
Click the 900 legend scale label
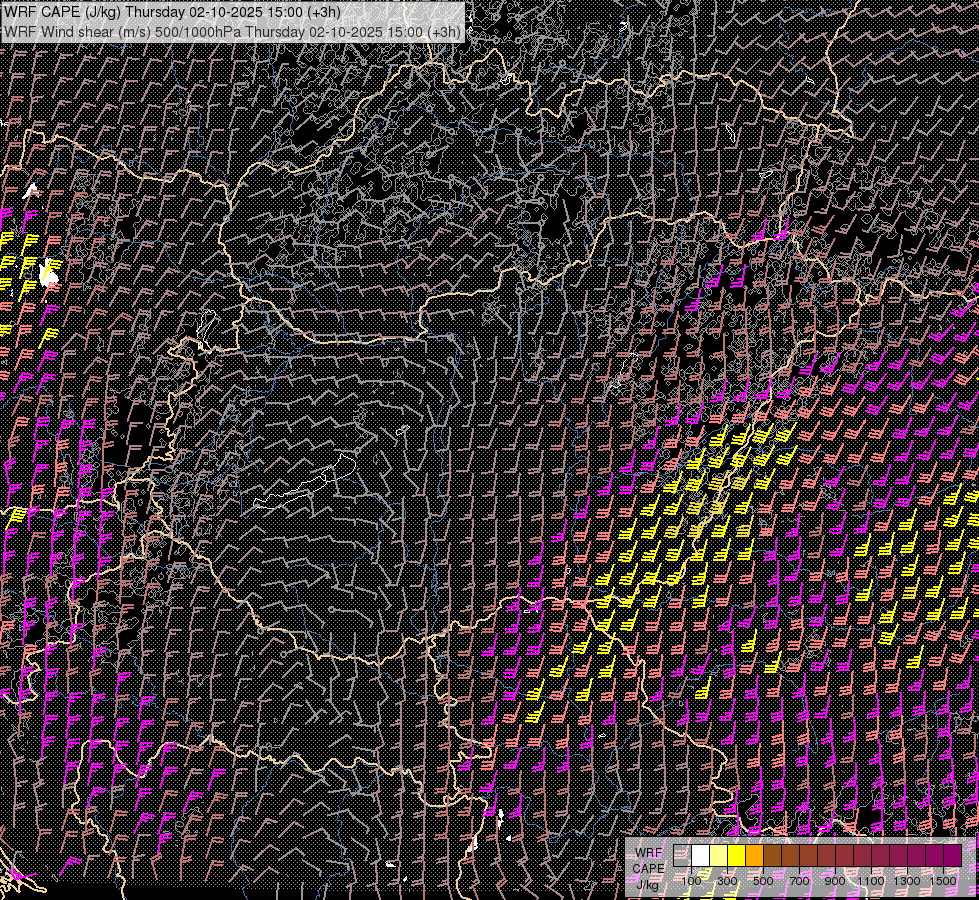click(835, 881)
